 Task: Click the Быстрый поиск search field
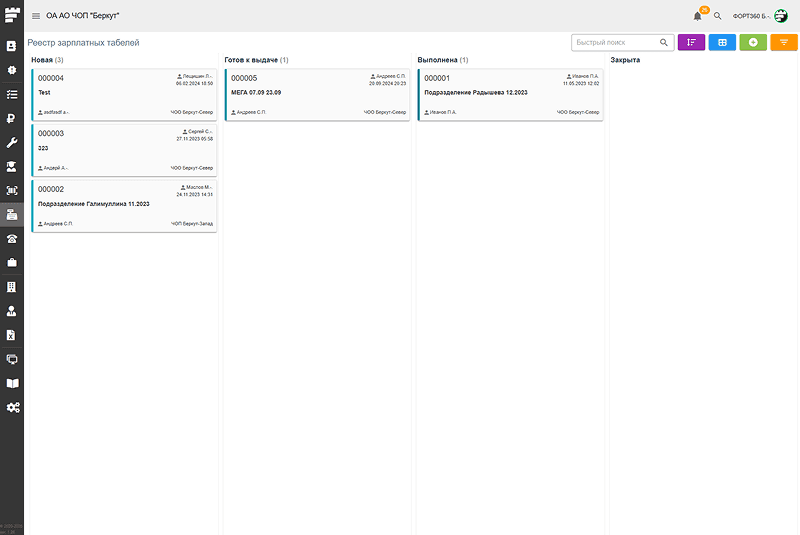[616, 43]
